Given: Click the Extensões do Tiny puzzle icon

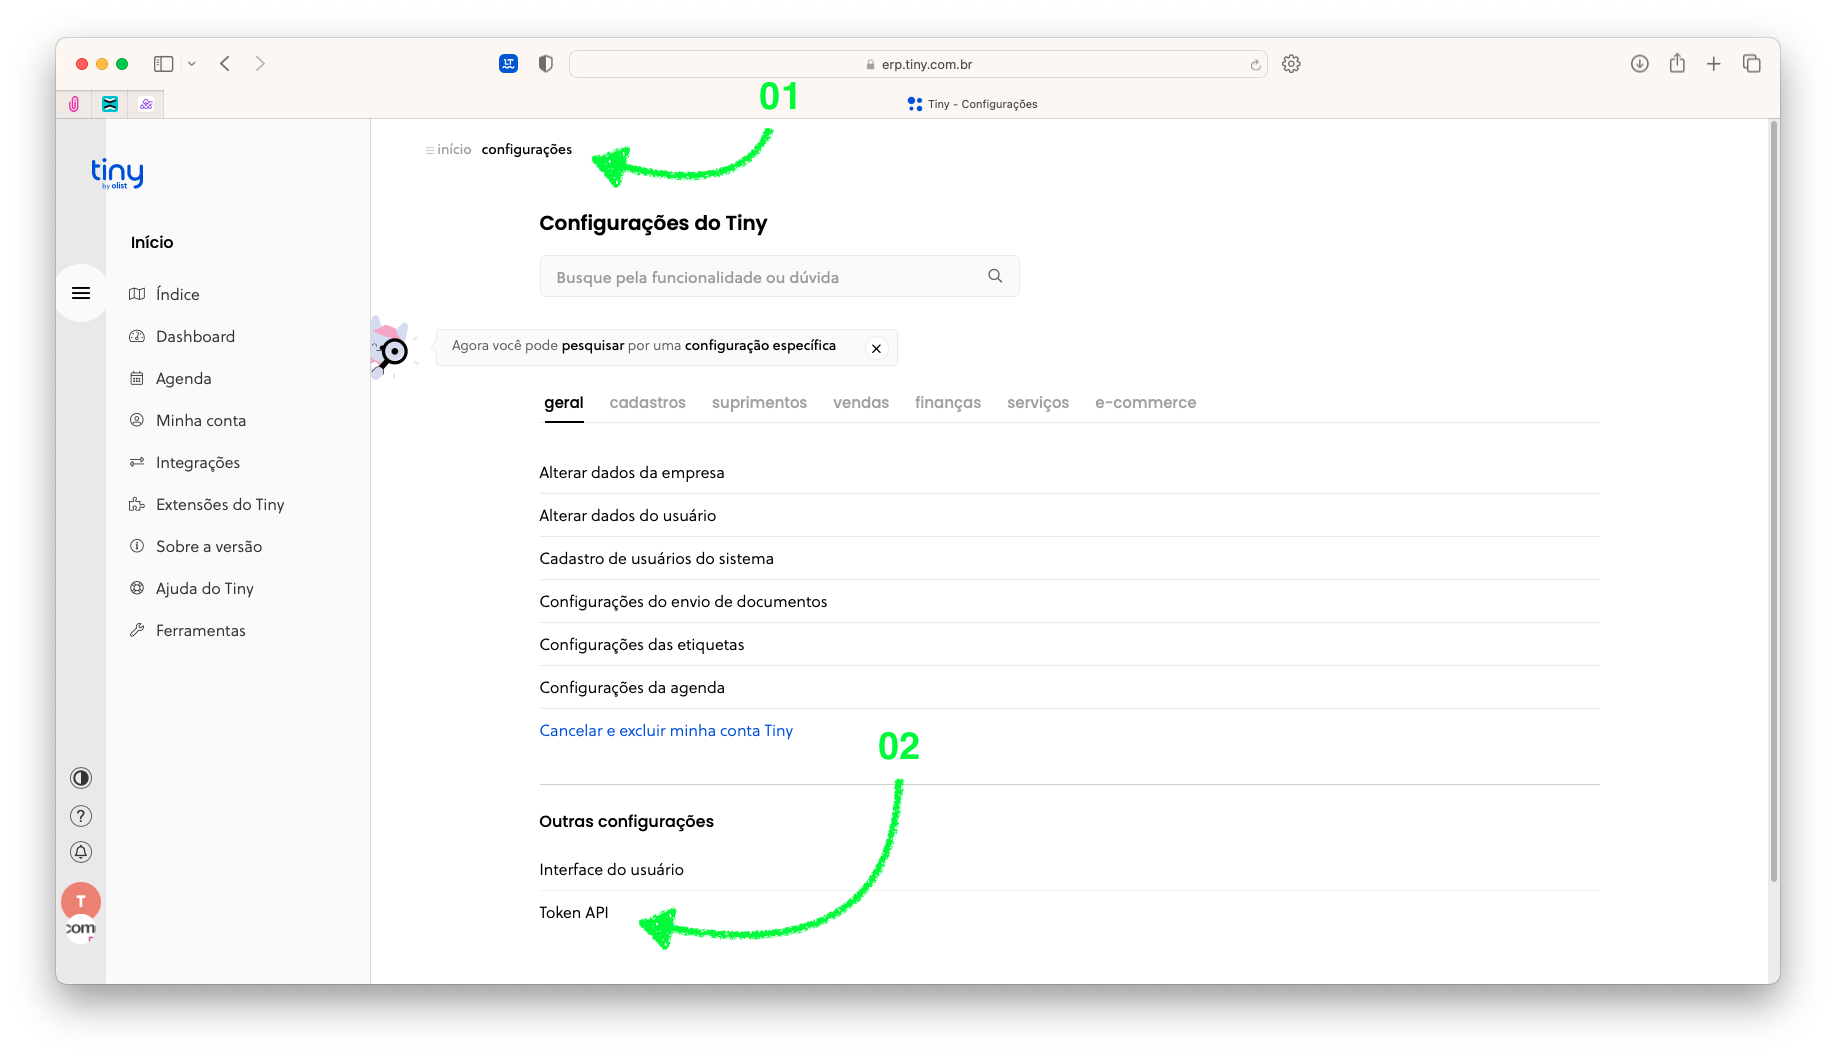Looking at the screenshot, I should (137, 504).
